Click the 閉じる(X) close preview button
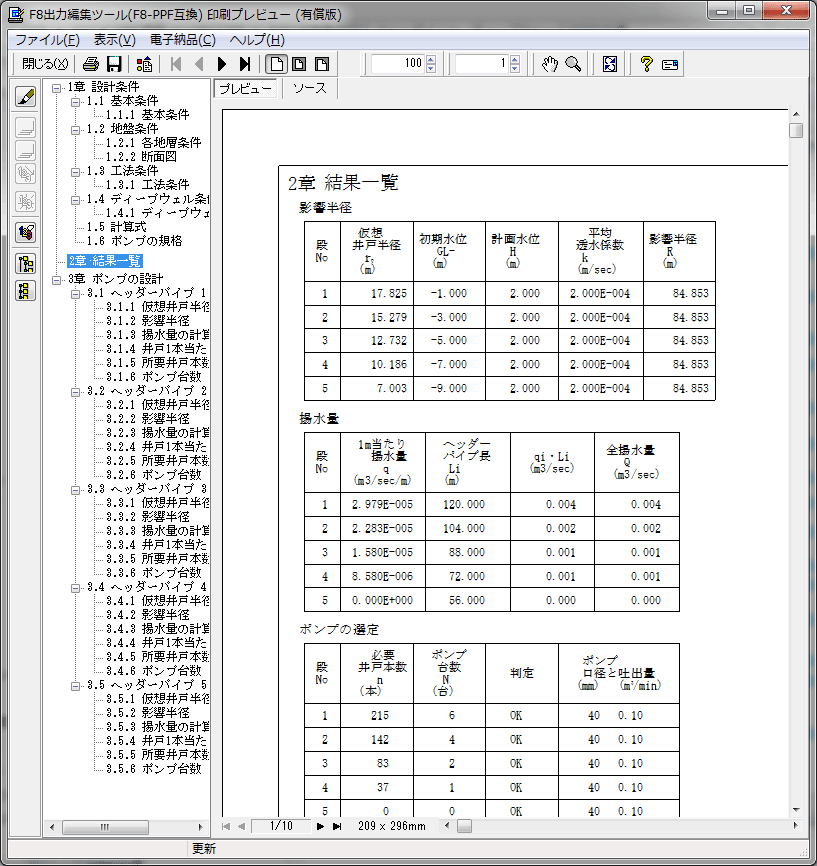 [x=45, y=64]
